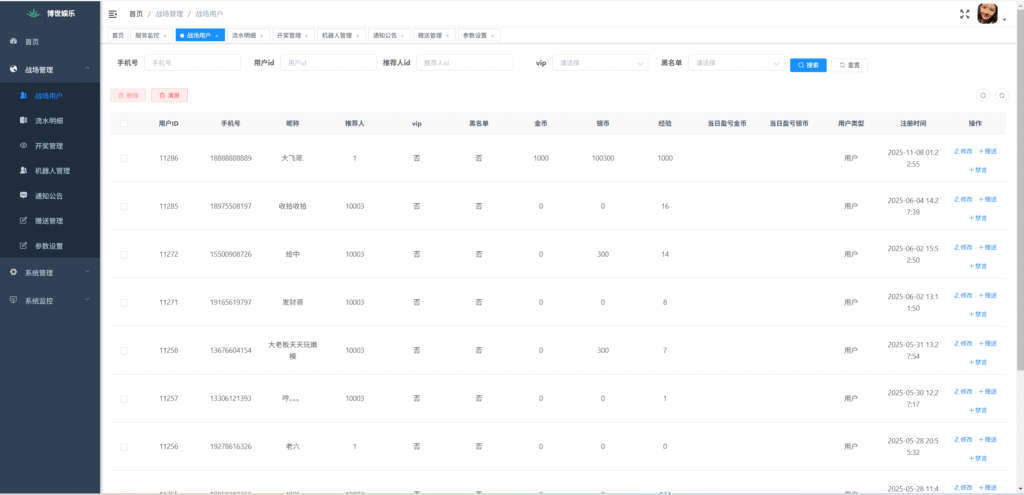Open the 黑名单 dropdown
This screenshot has width=1024, height=495.
pos(737,63)
